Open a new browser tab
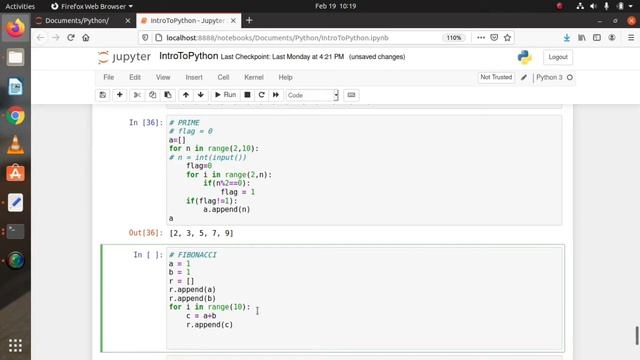640x360 pixels. click(249, 20)
